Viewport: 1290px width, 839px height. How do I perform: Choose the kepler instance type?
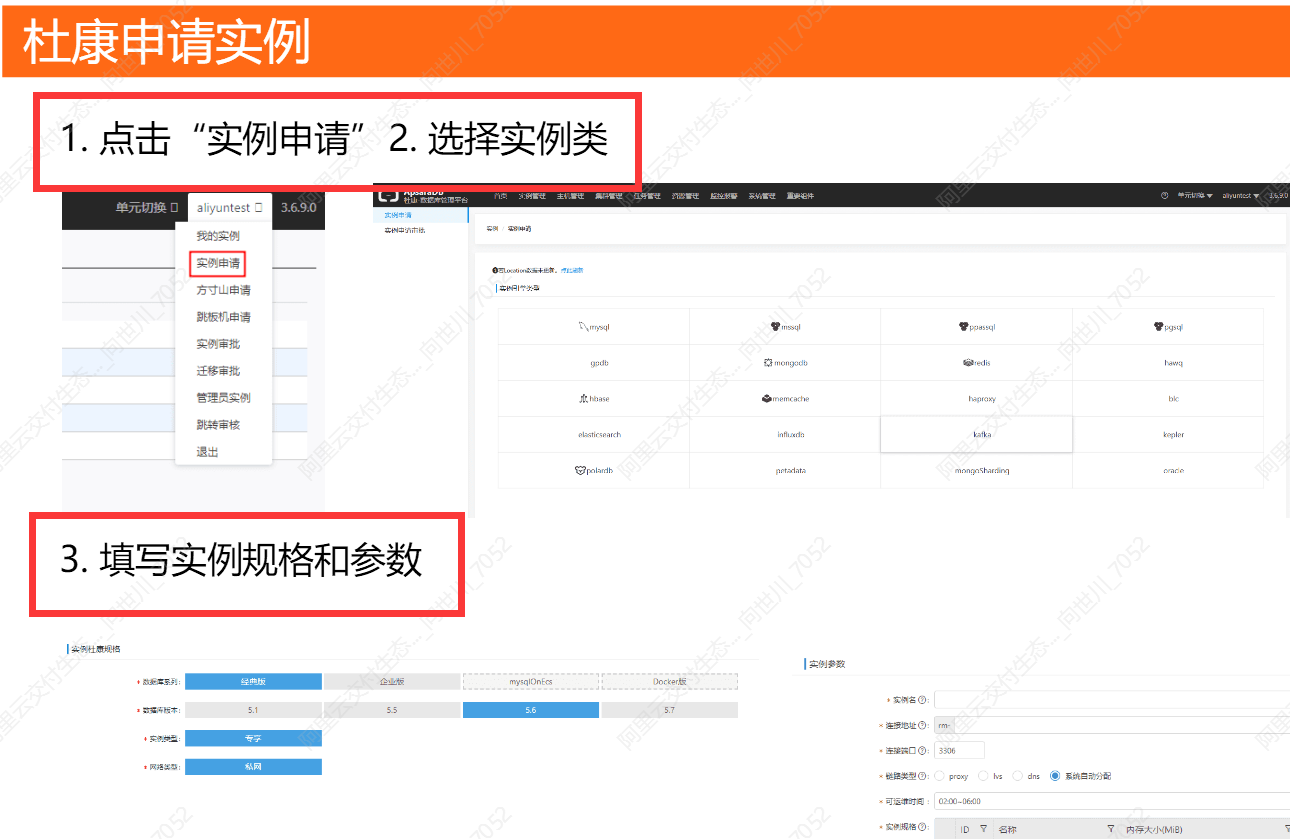click(x=1168, y=435)
